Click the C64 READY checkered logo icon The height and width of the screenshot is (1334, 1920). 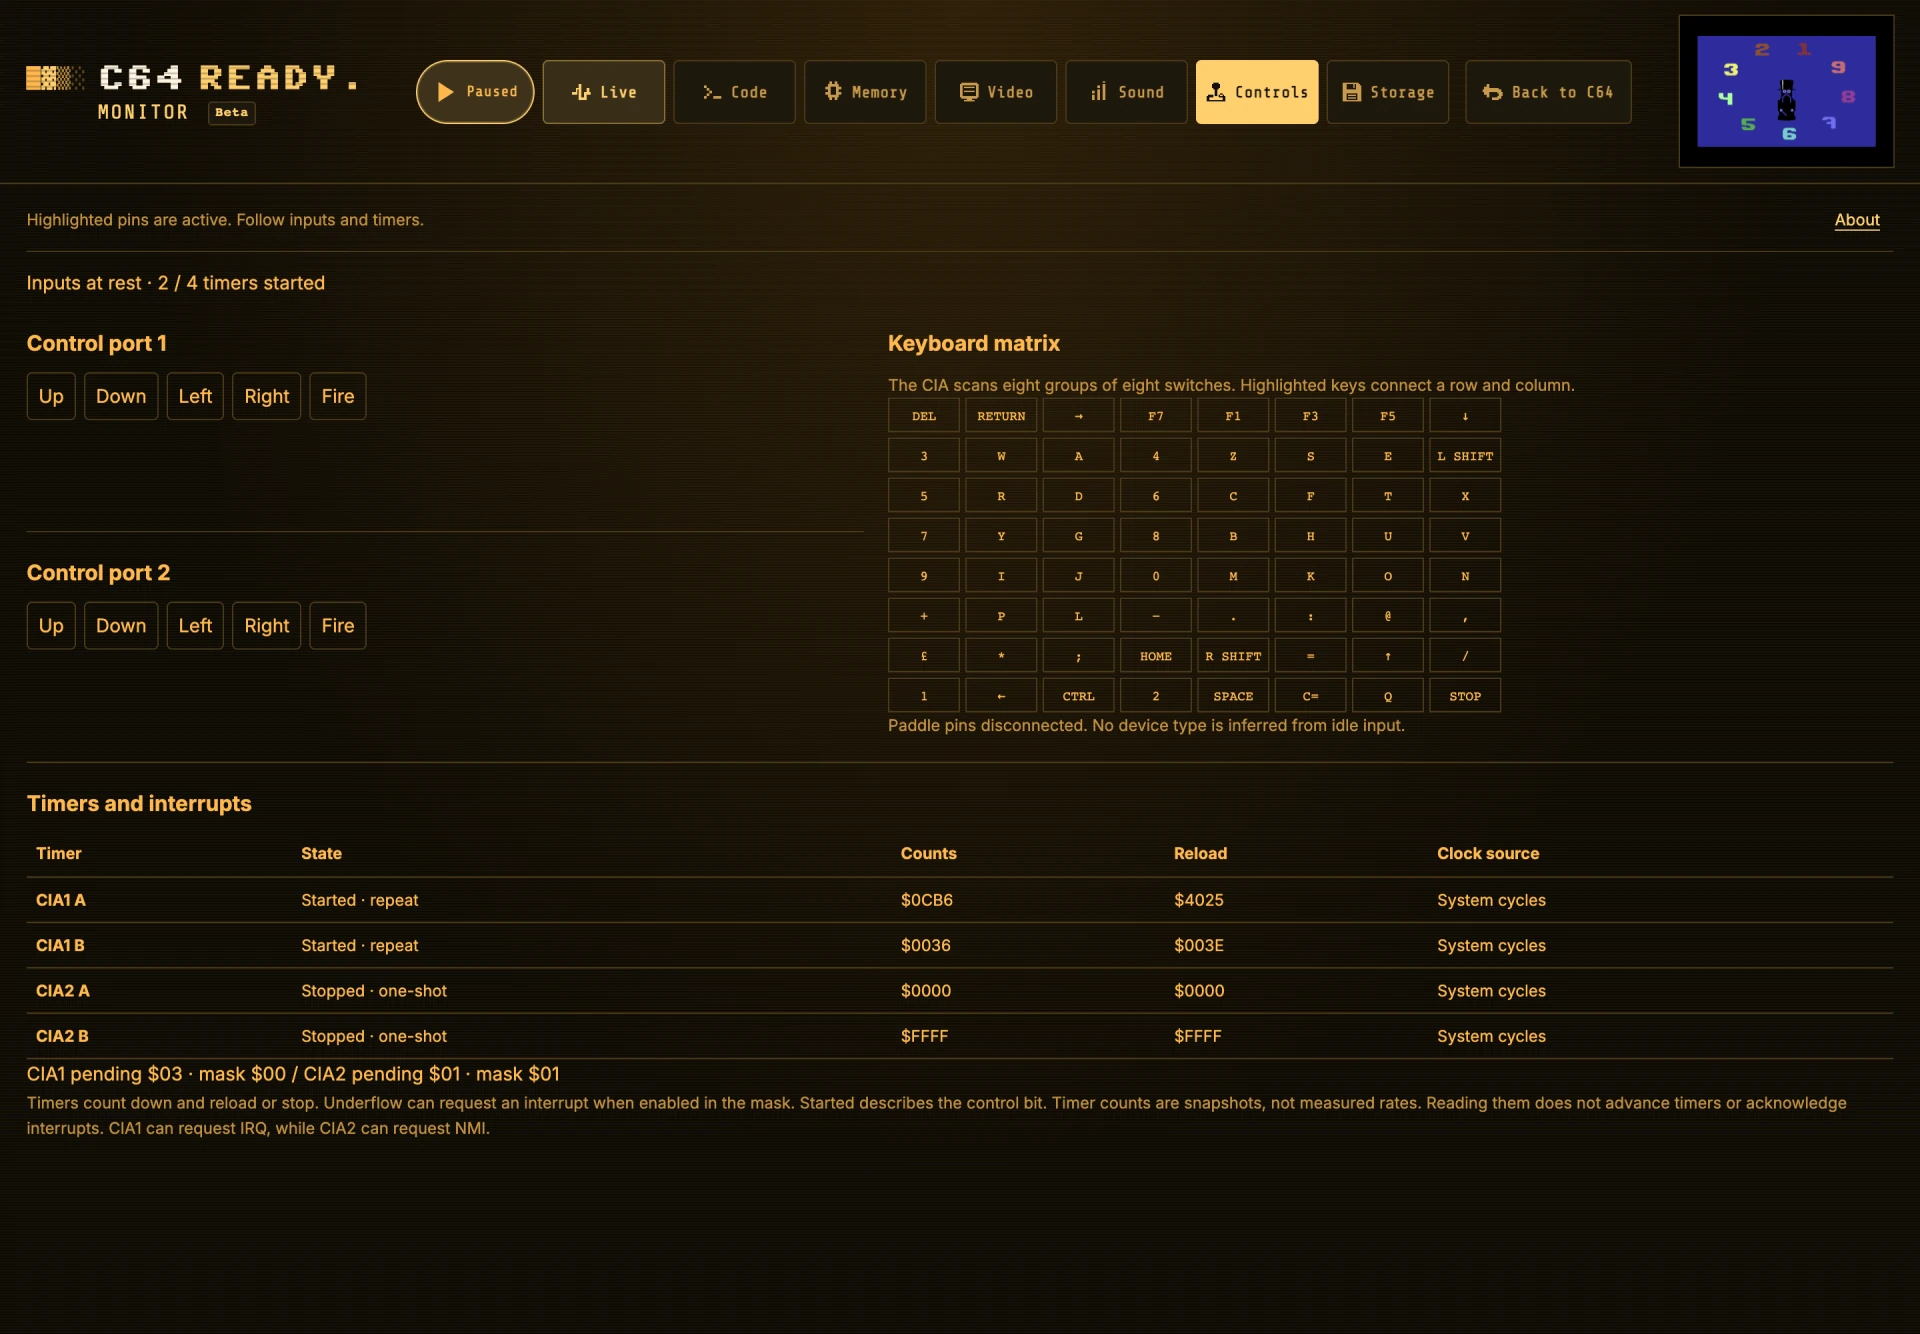(x=54, y=78)
